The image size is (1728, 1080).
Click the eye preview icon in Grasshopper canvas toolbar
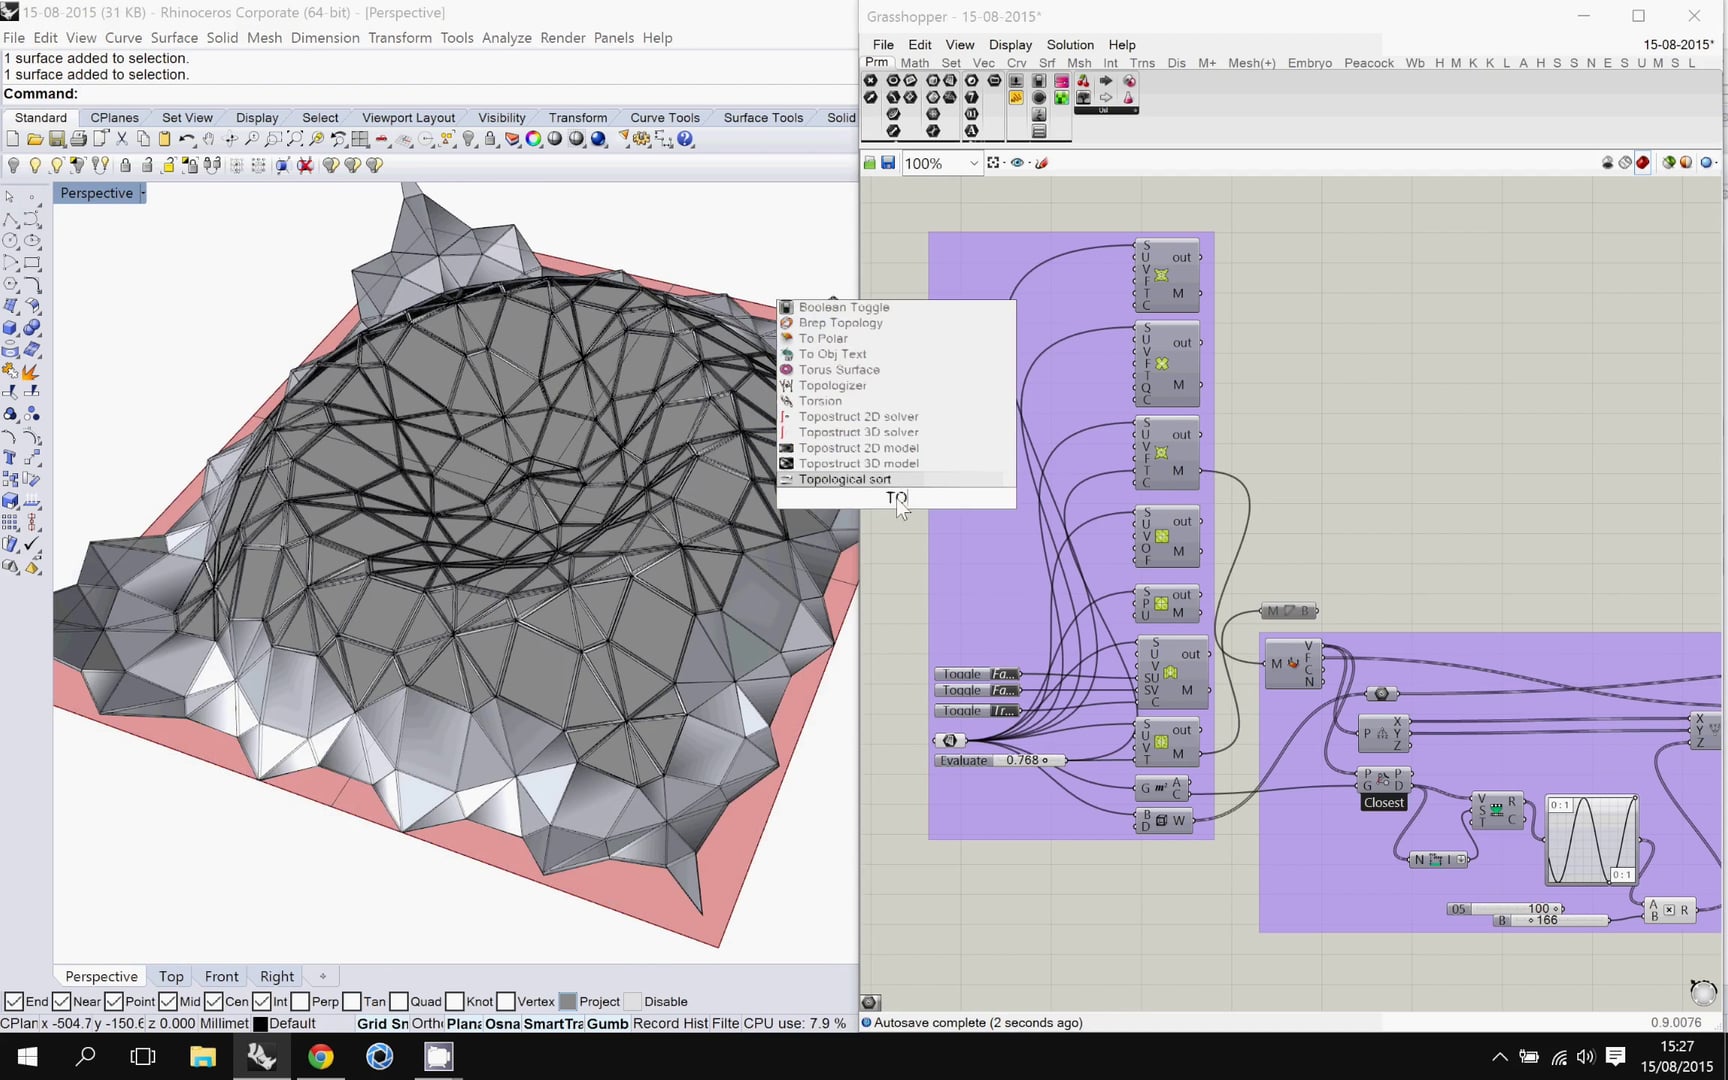[x=1017, y=163]
